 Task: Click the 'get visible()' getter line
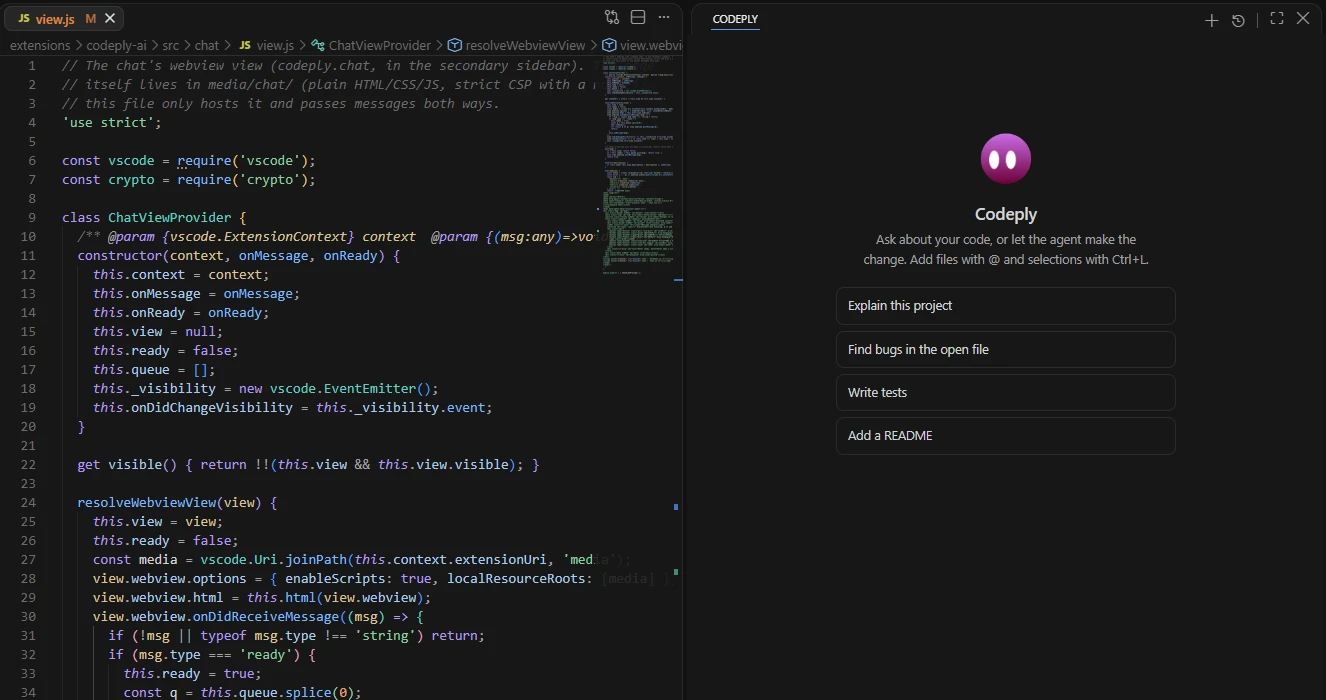coord(308,464)
